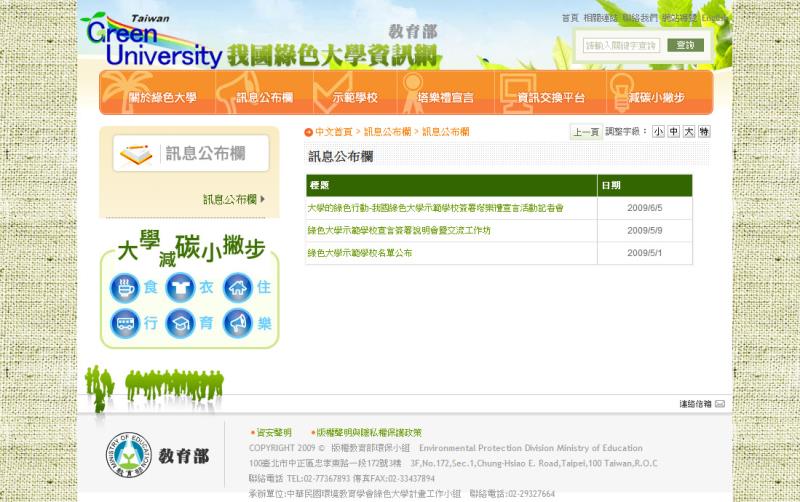Click the 連絡信箱 envelope icon

click(x=719, y=404)
